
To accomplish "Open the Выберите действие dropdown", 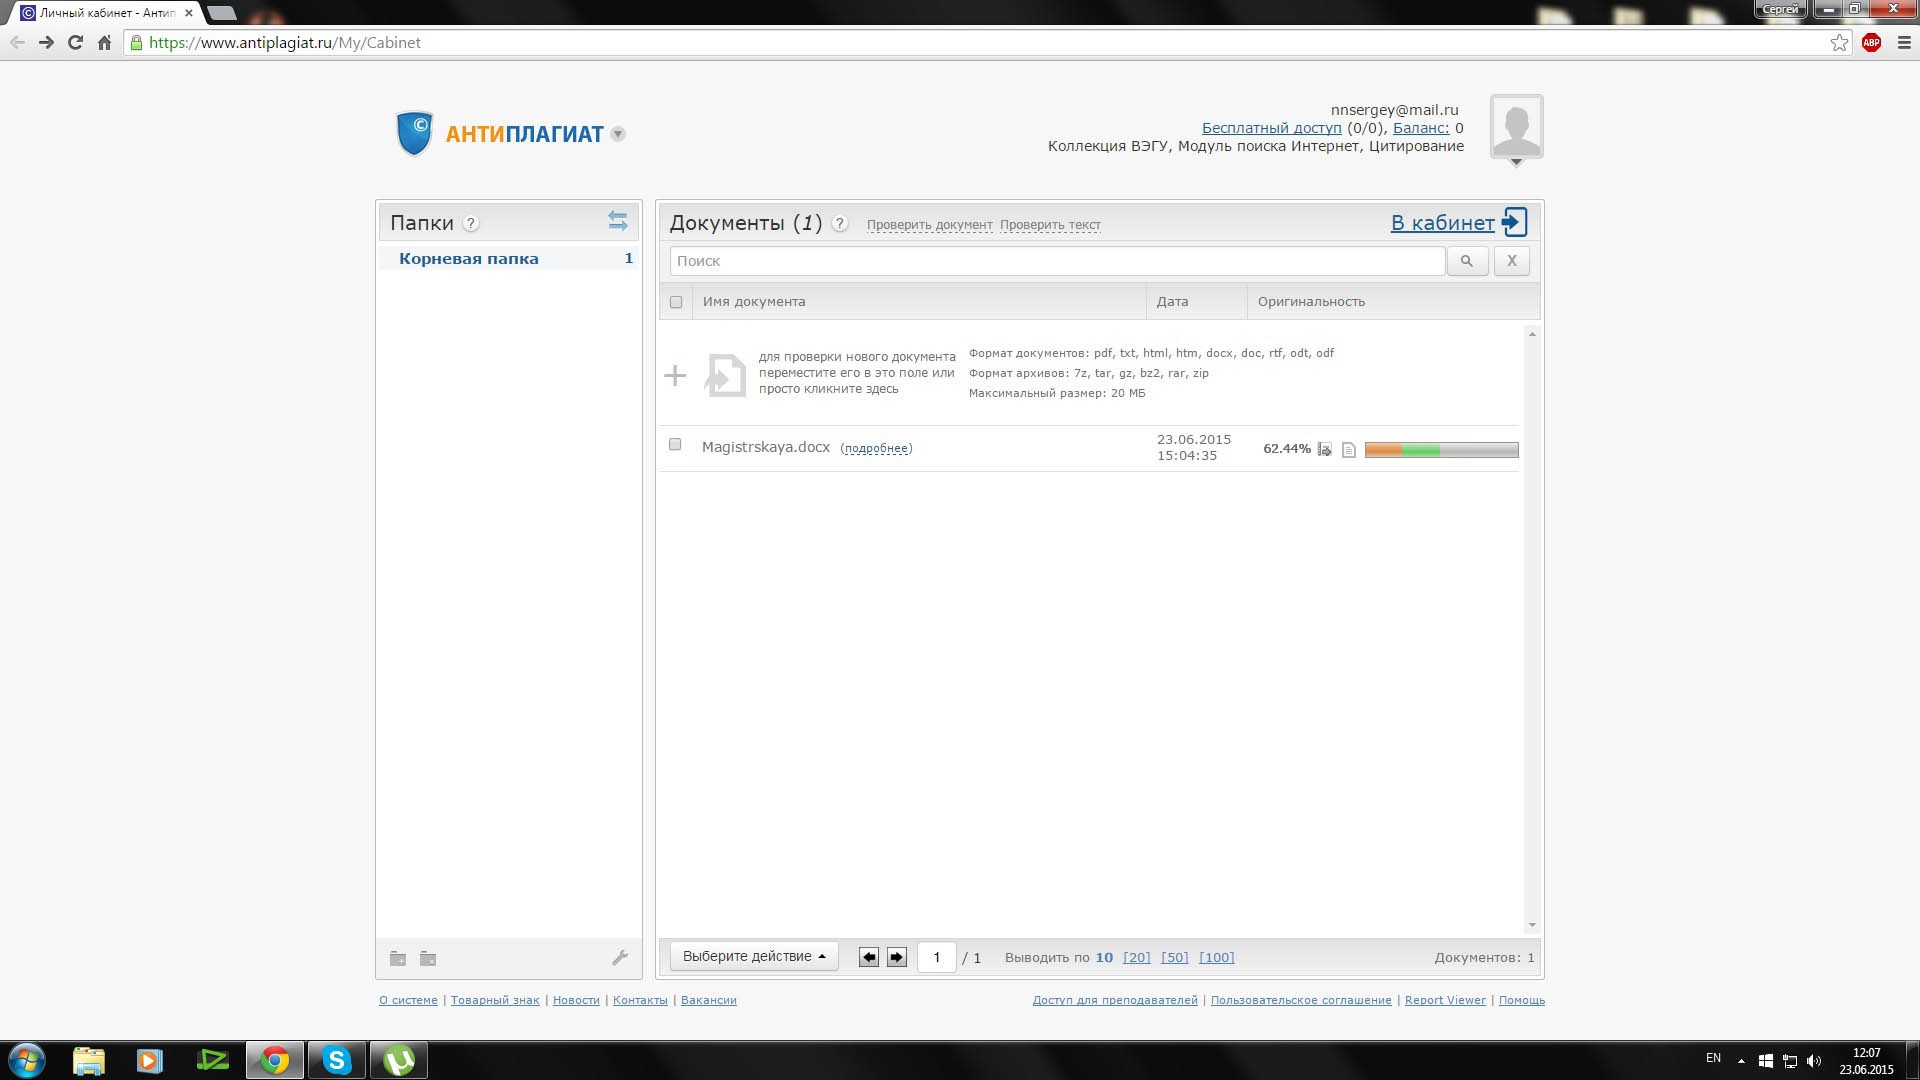I will click(753, 957).
